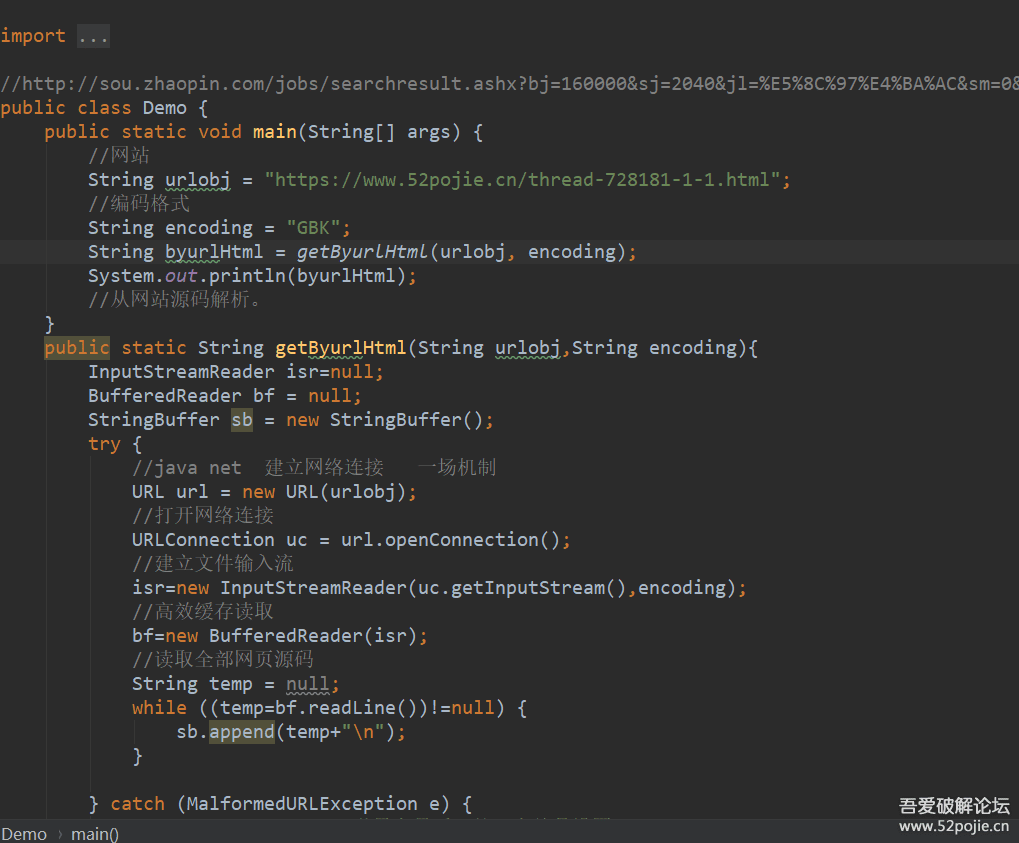Select the highlighted append method call
Screen dimensions: 1019x843
240,731
